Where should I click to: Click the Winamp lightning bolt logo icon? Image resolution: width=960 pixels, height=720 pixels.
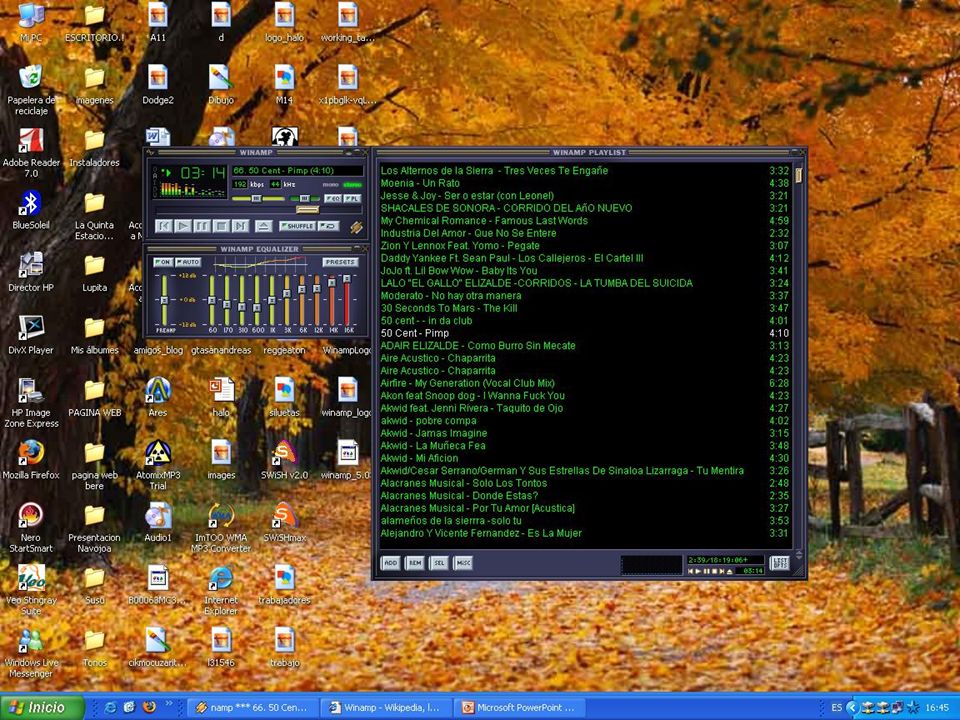(356, 227)
